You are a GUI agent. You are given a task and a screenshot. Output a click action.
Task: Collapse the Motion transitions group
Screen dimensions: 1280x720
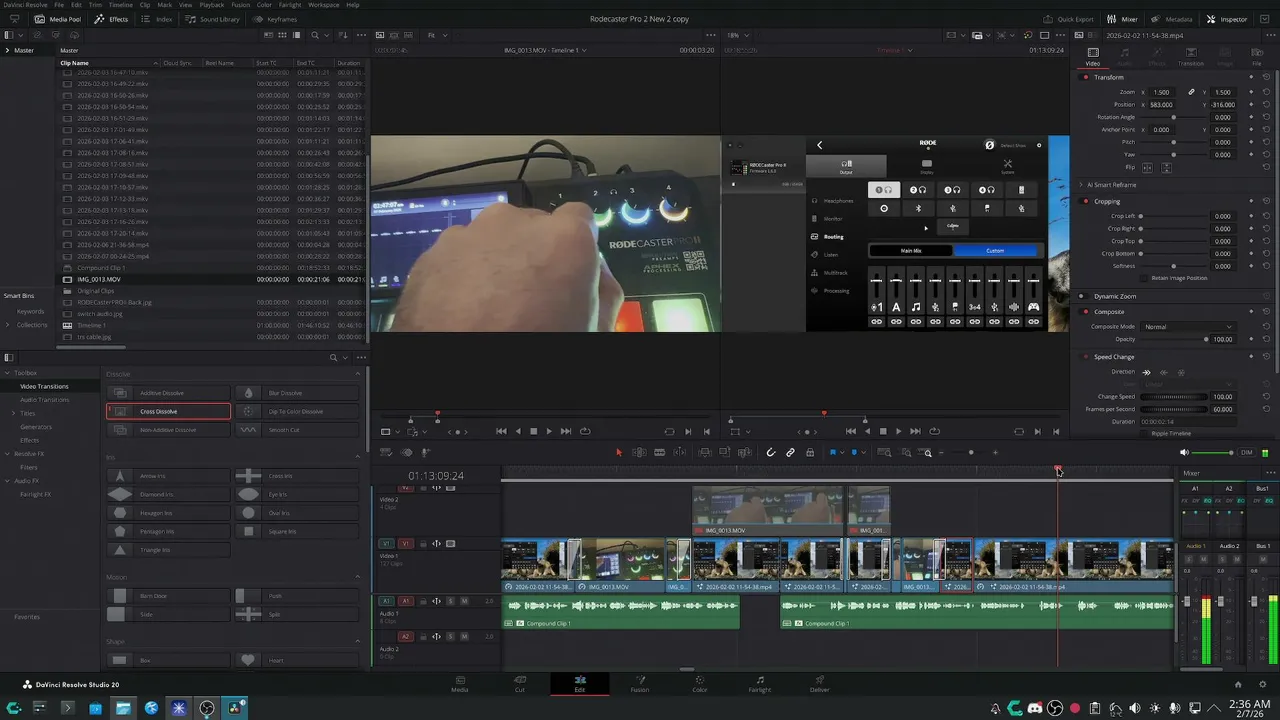point(358,577)
